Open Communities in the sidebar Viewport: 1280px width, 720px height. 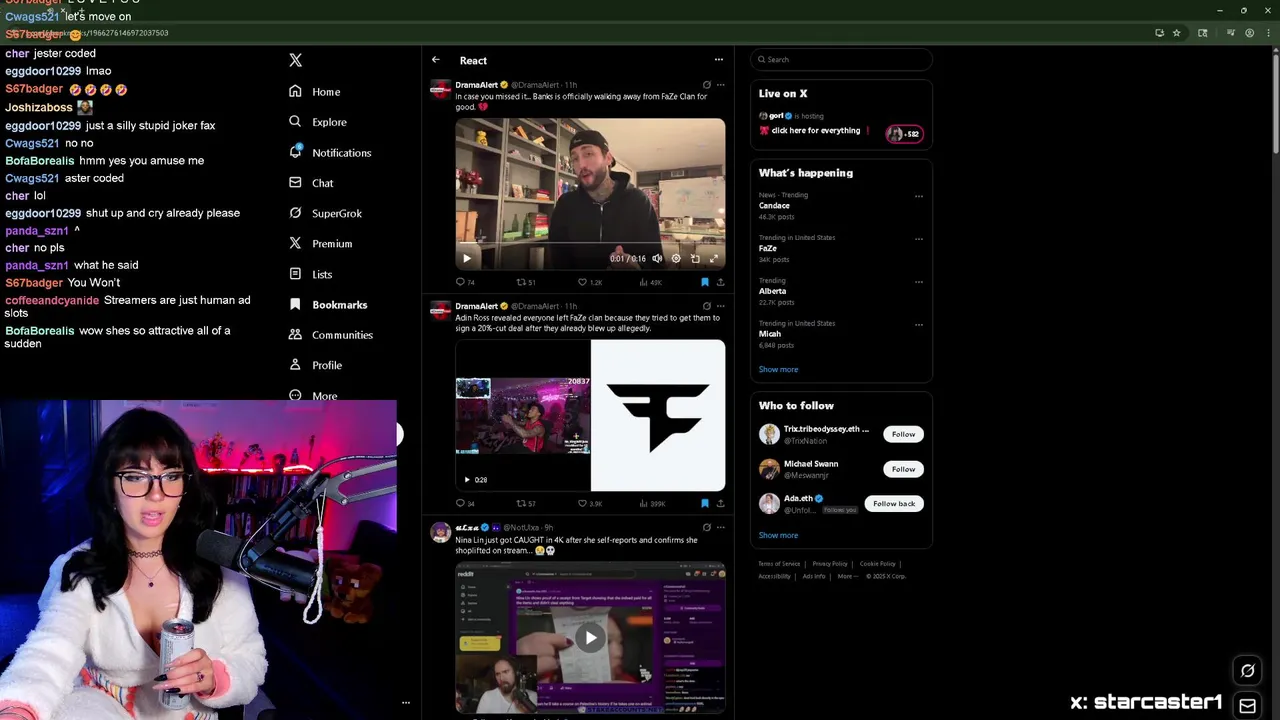coord(331,335)
